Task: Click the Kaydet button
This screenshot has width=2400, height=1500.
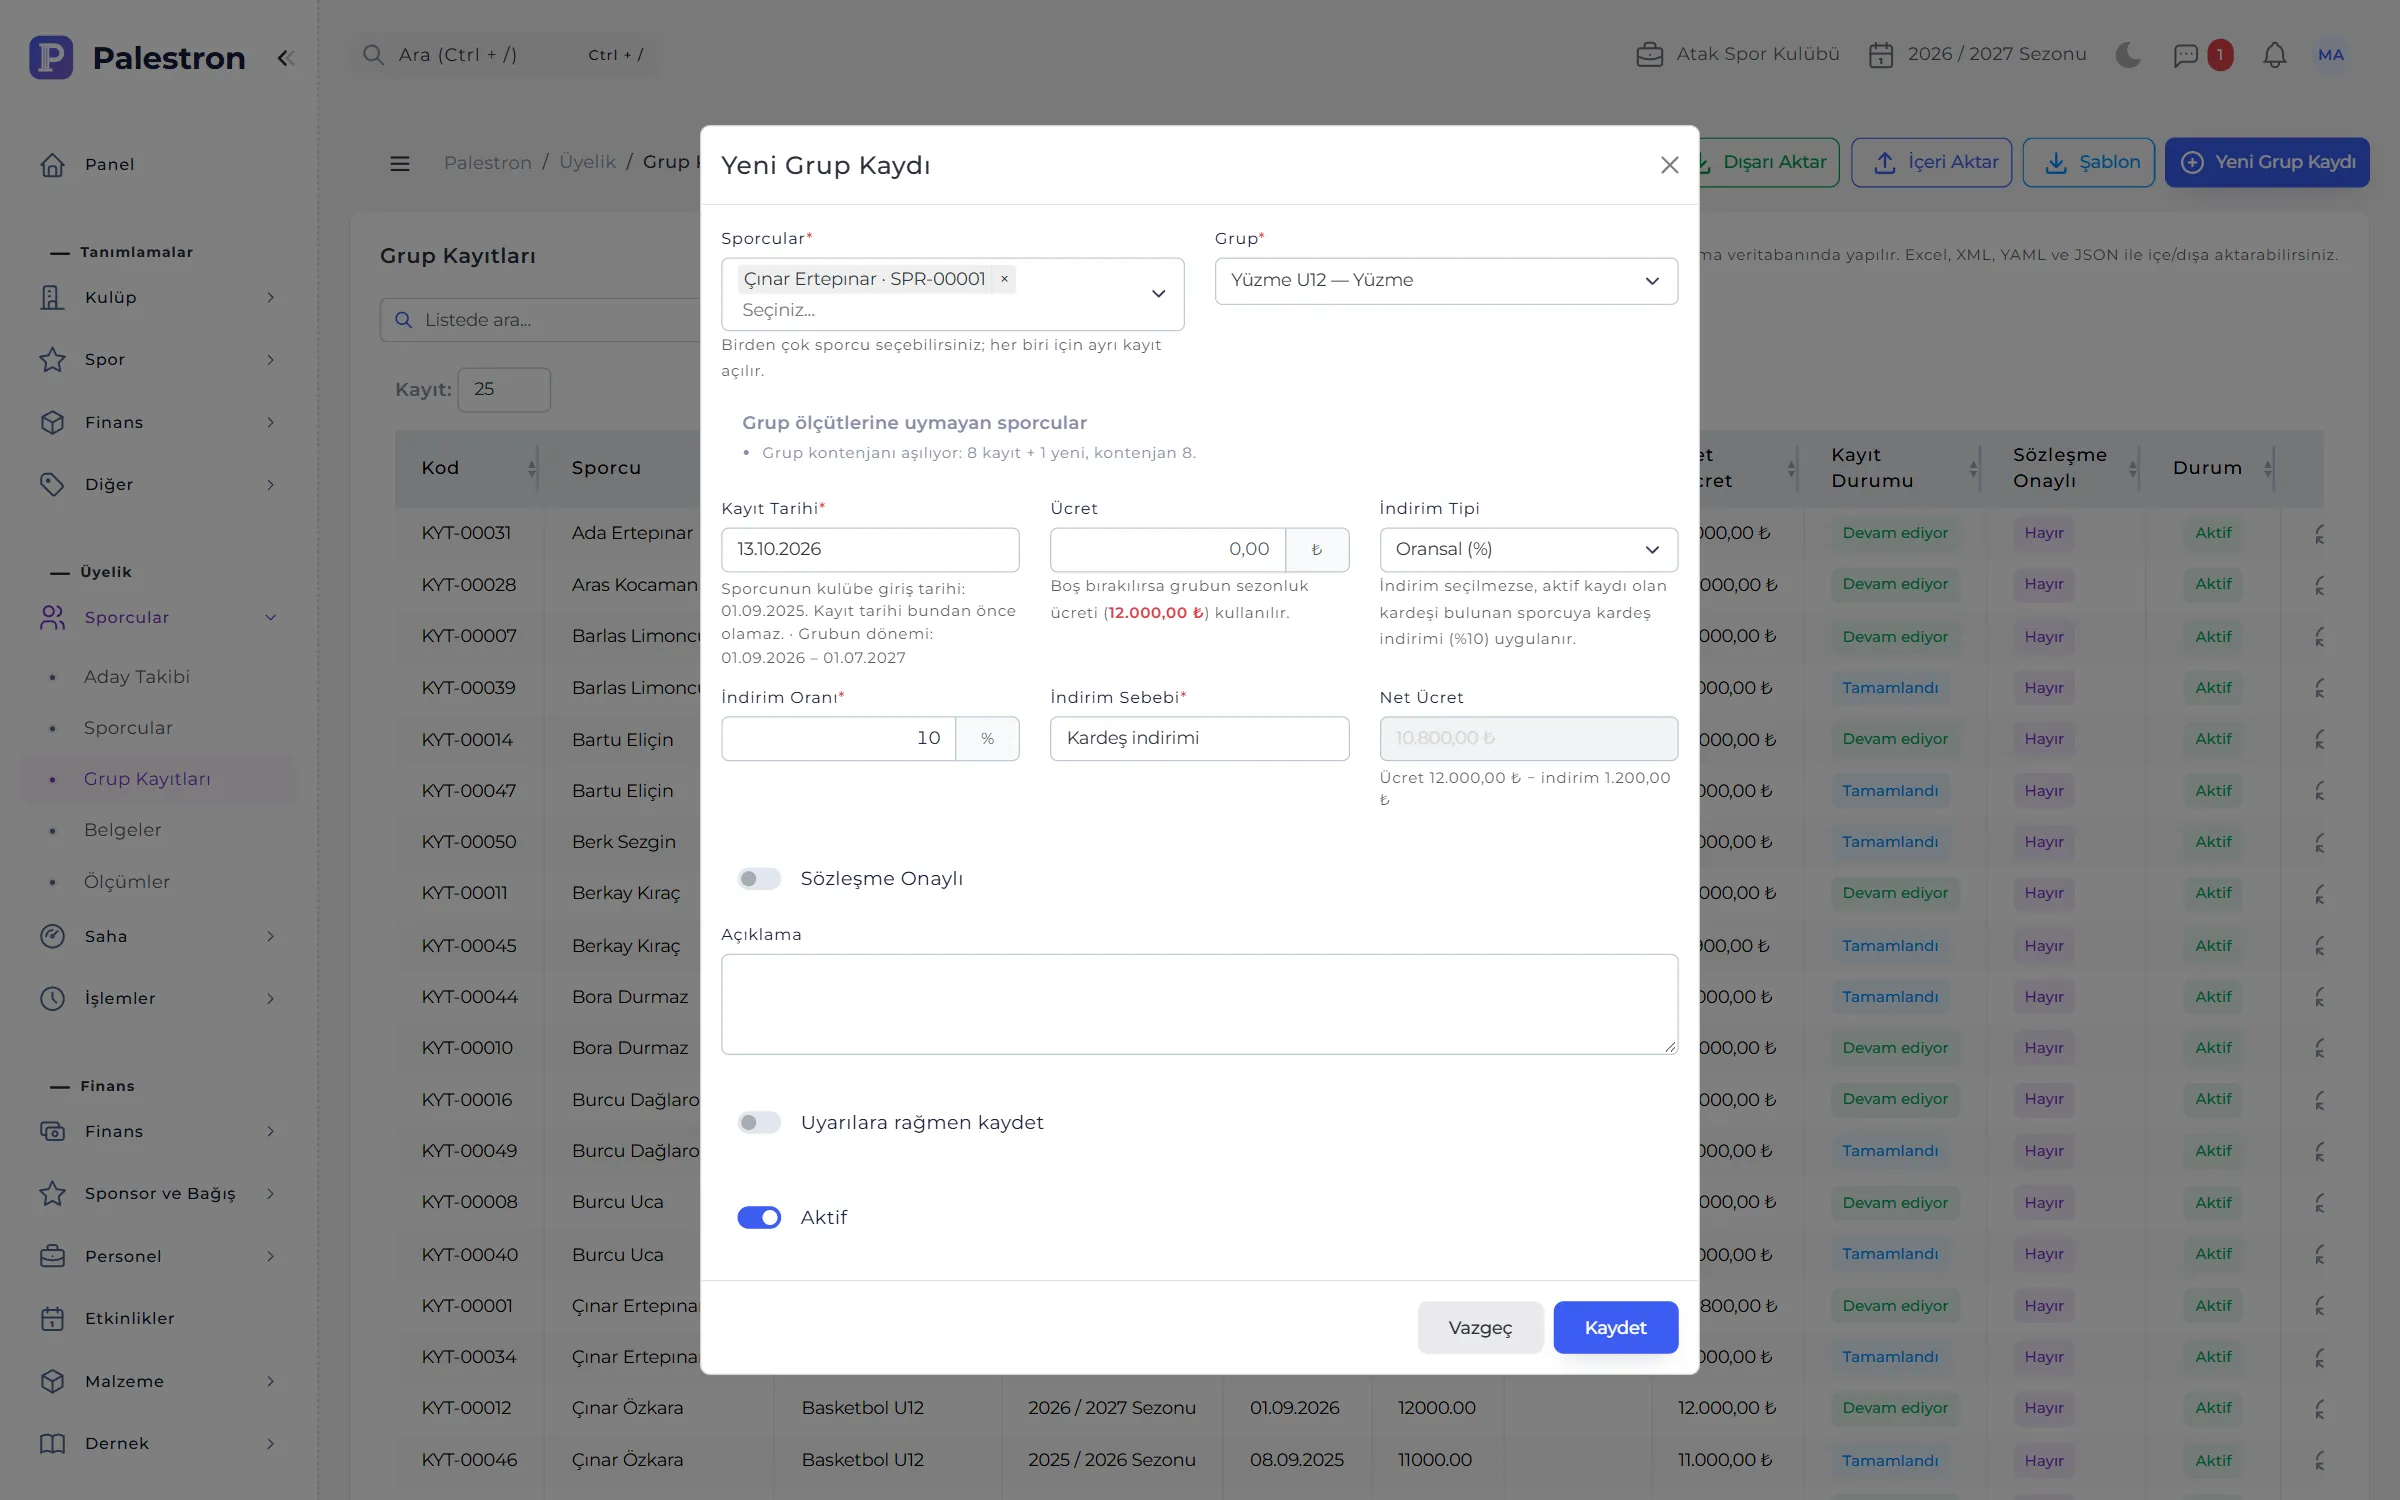Action: (1615, 1327)
